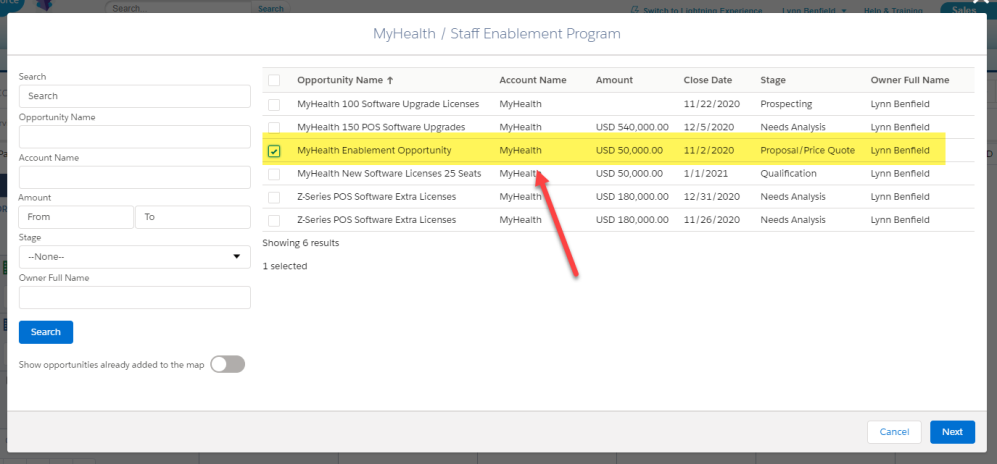Click 'Needs Analysis' in 12/5/2020 row

click(x=793, y=127)
